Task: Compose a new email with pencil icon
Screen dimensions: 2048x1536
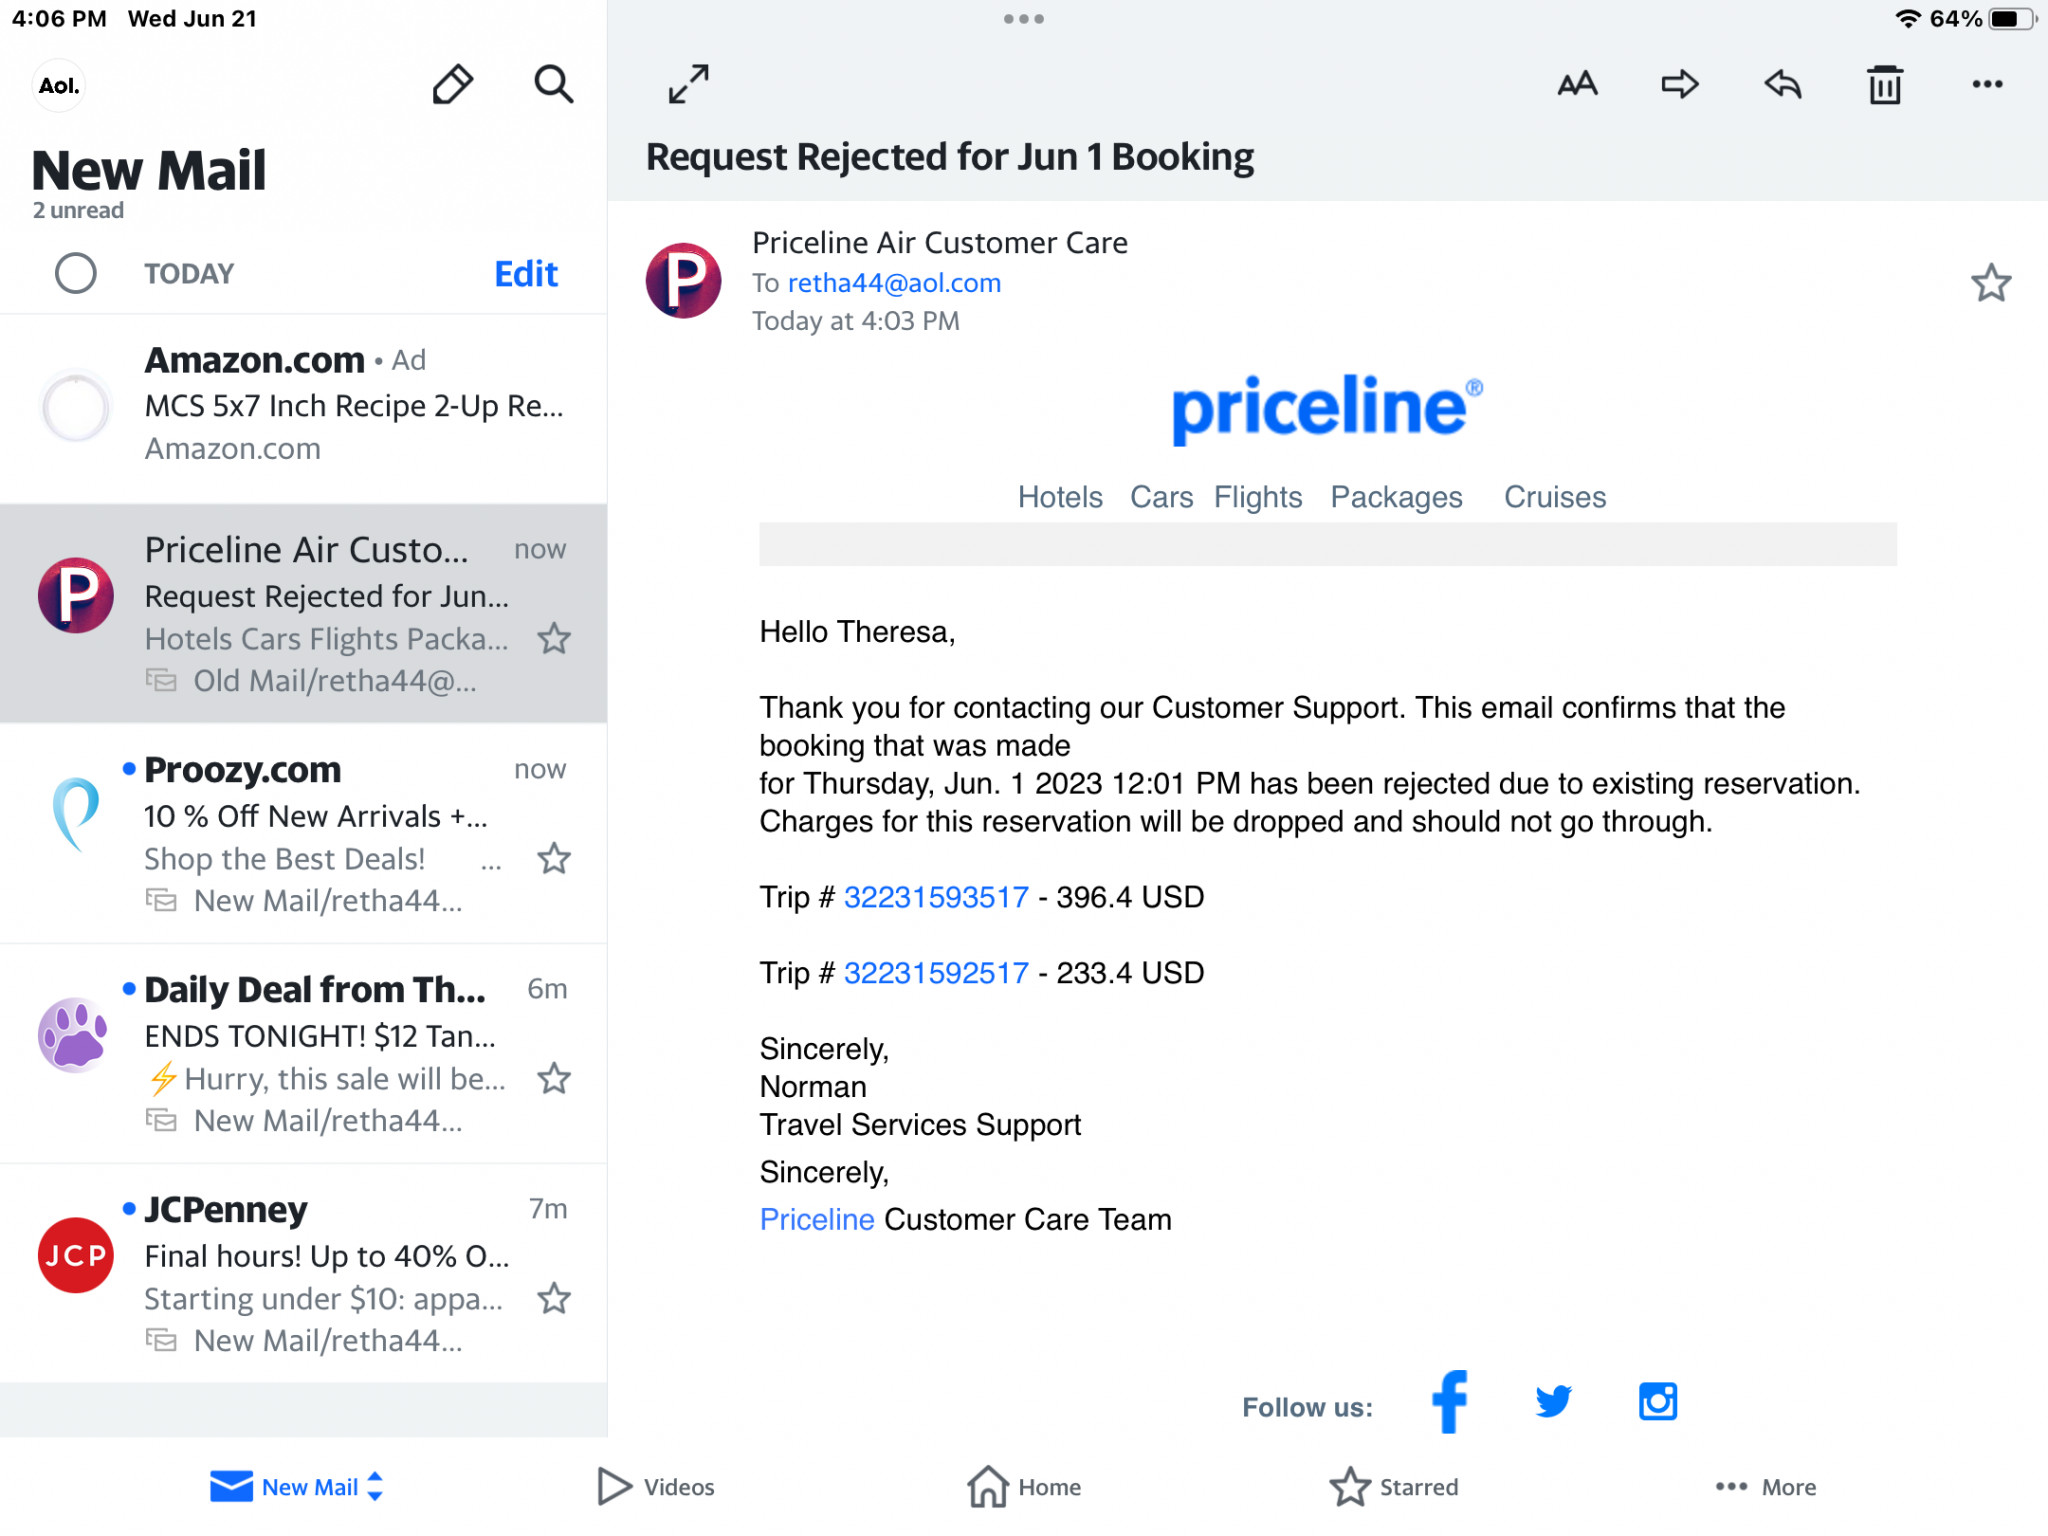Action: coord(452,84)
